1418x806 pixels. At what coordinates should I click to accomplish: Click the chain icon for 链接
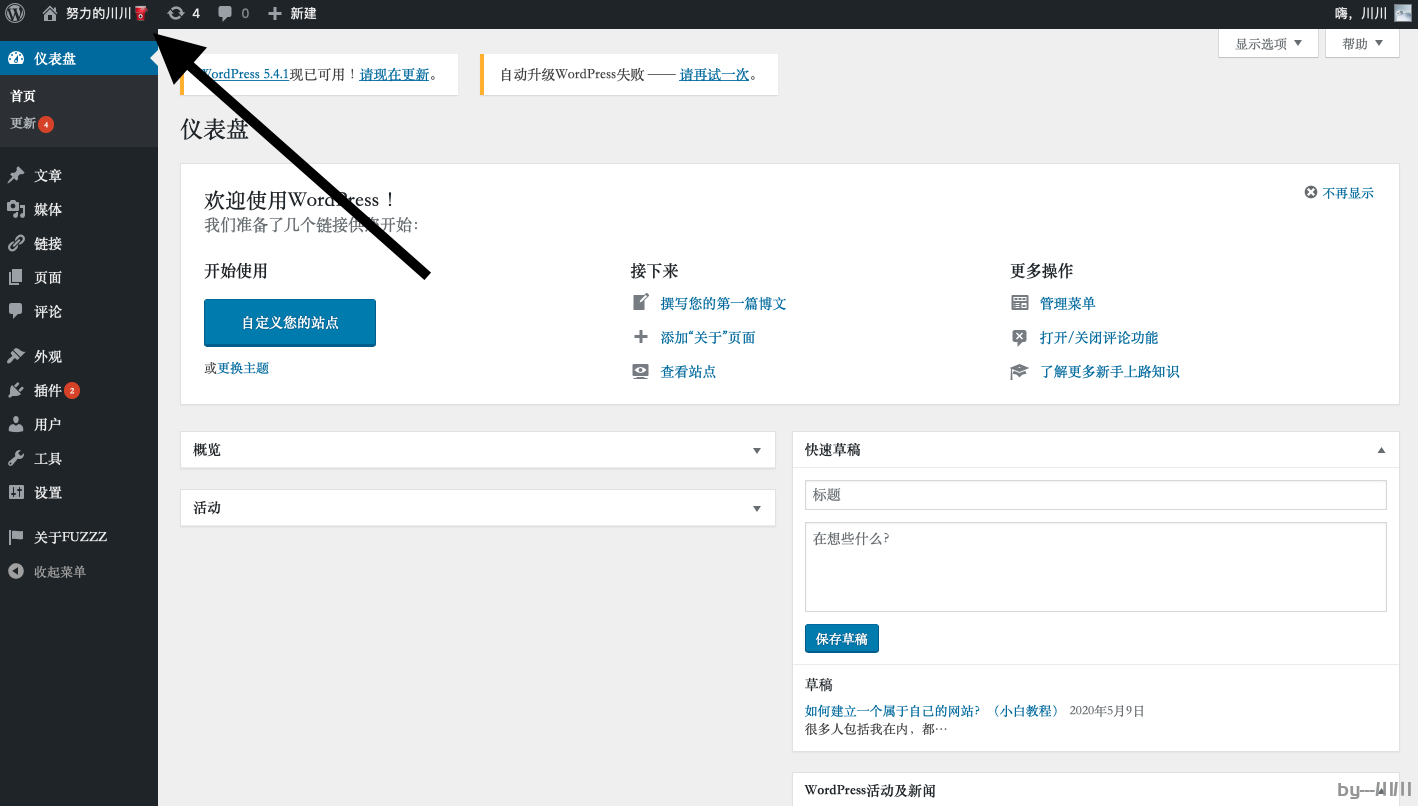click(16, 243)
